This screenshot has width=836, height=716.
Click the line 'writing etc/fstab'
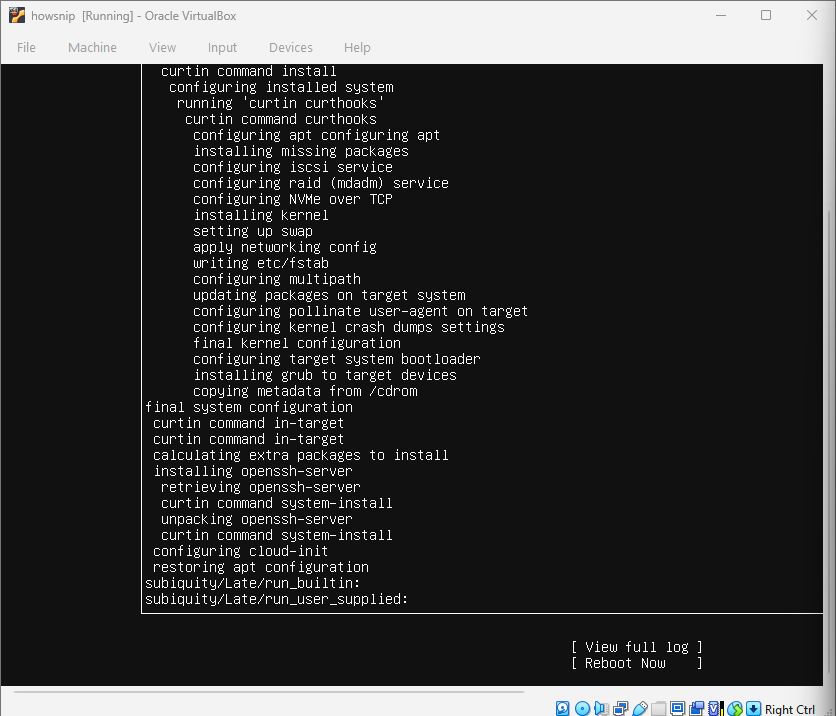(261, 263)
